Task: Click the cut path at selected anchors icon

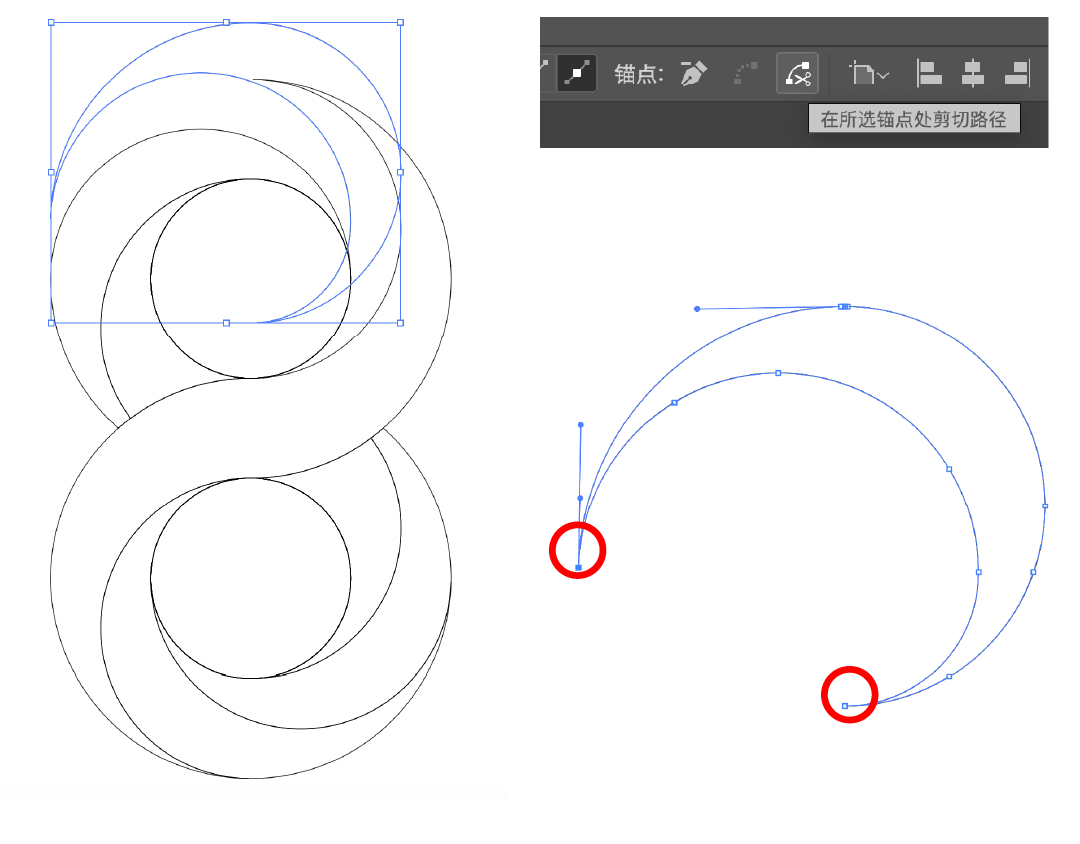Action: 797,73
